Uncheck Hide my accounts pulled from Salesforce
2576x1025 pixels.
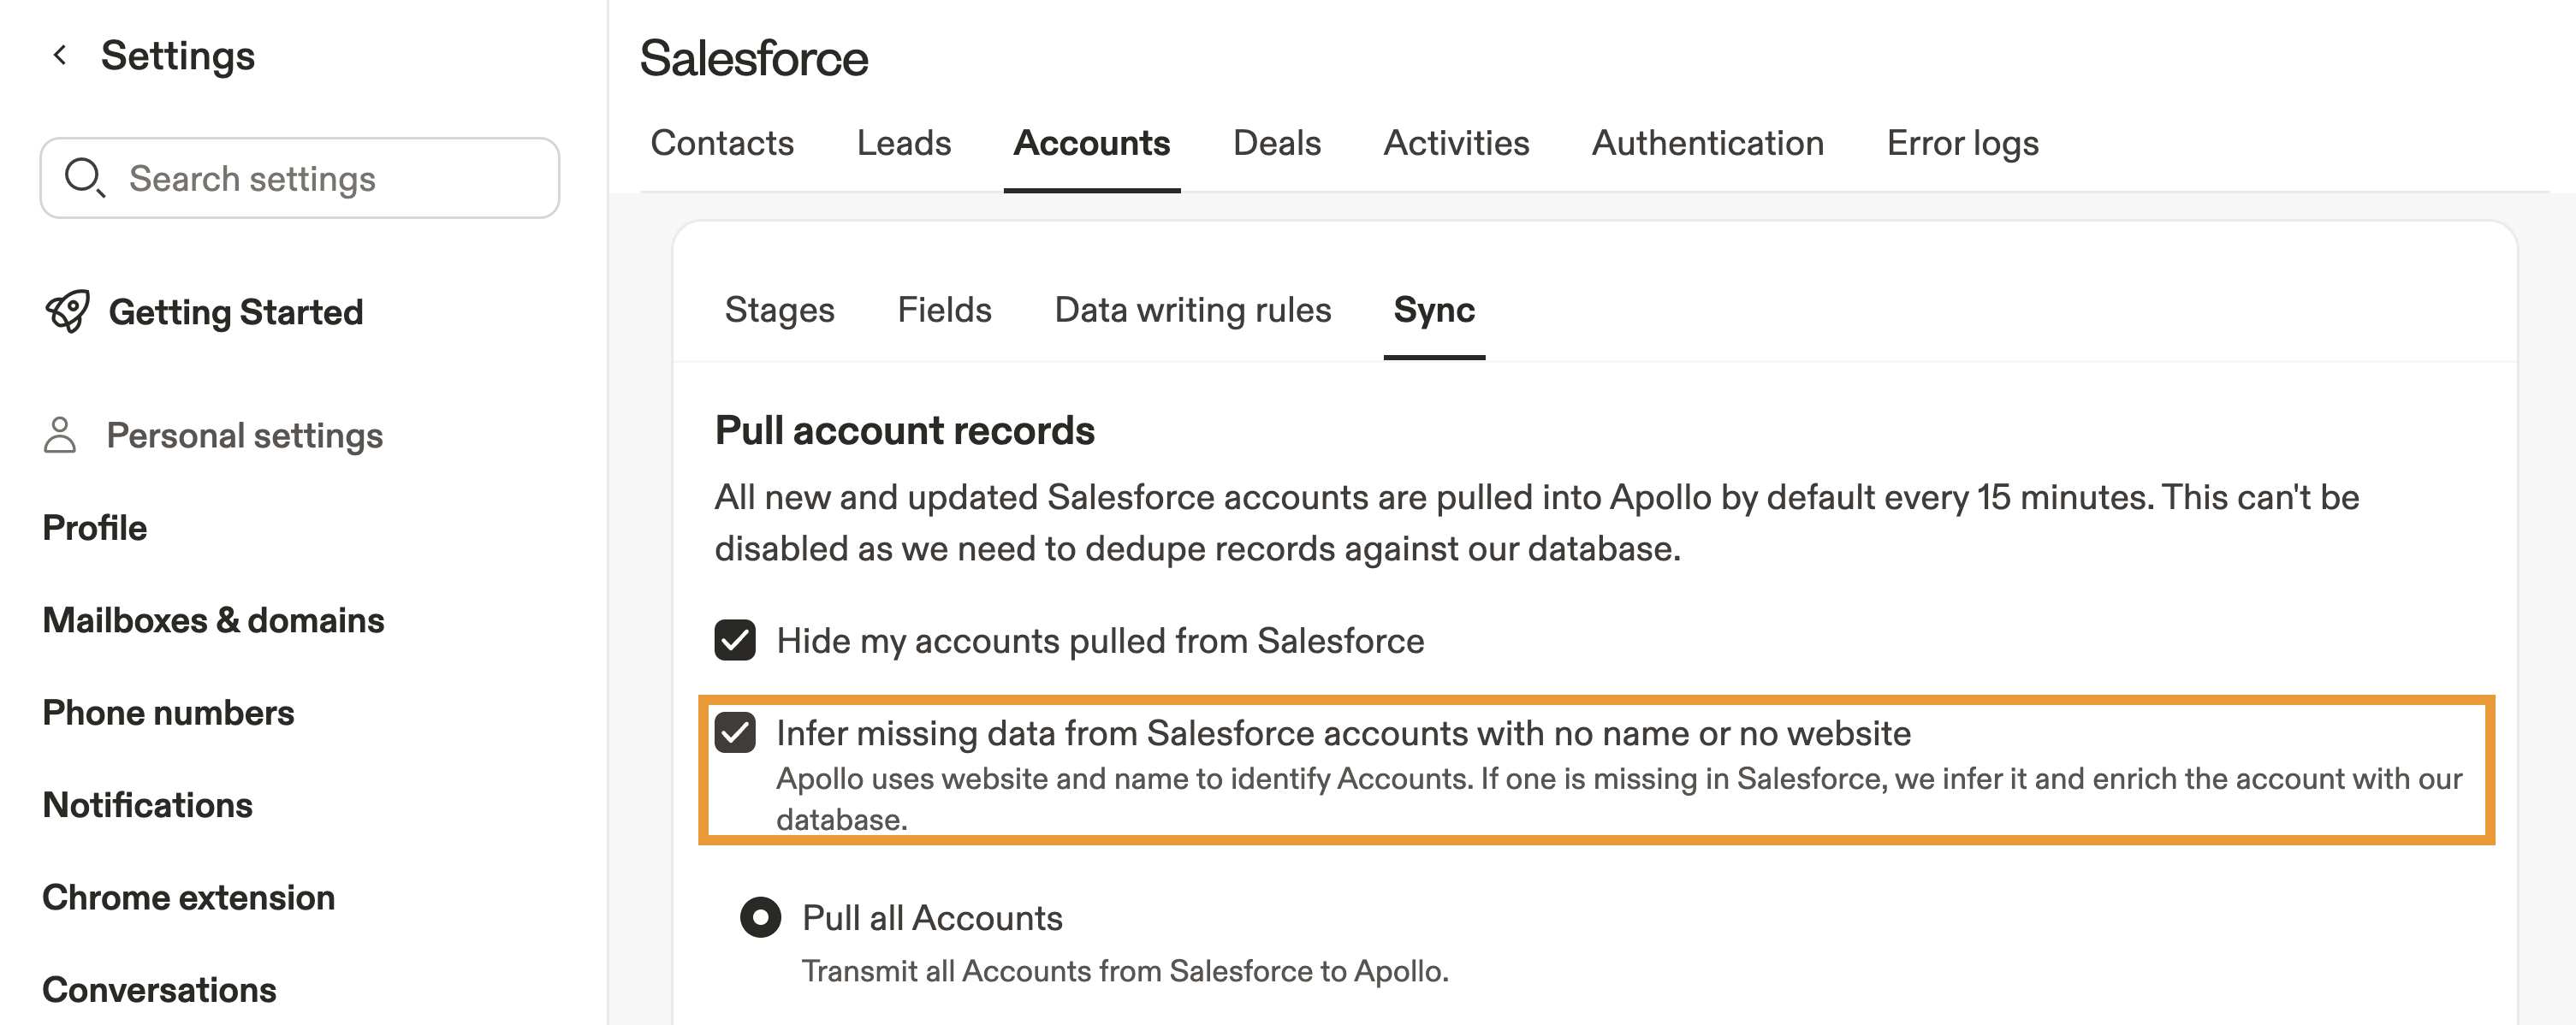(x=735, y=640)
